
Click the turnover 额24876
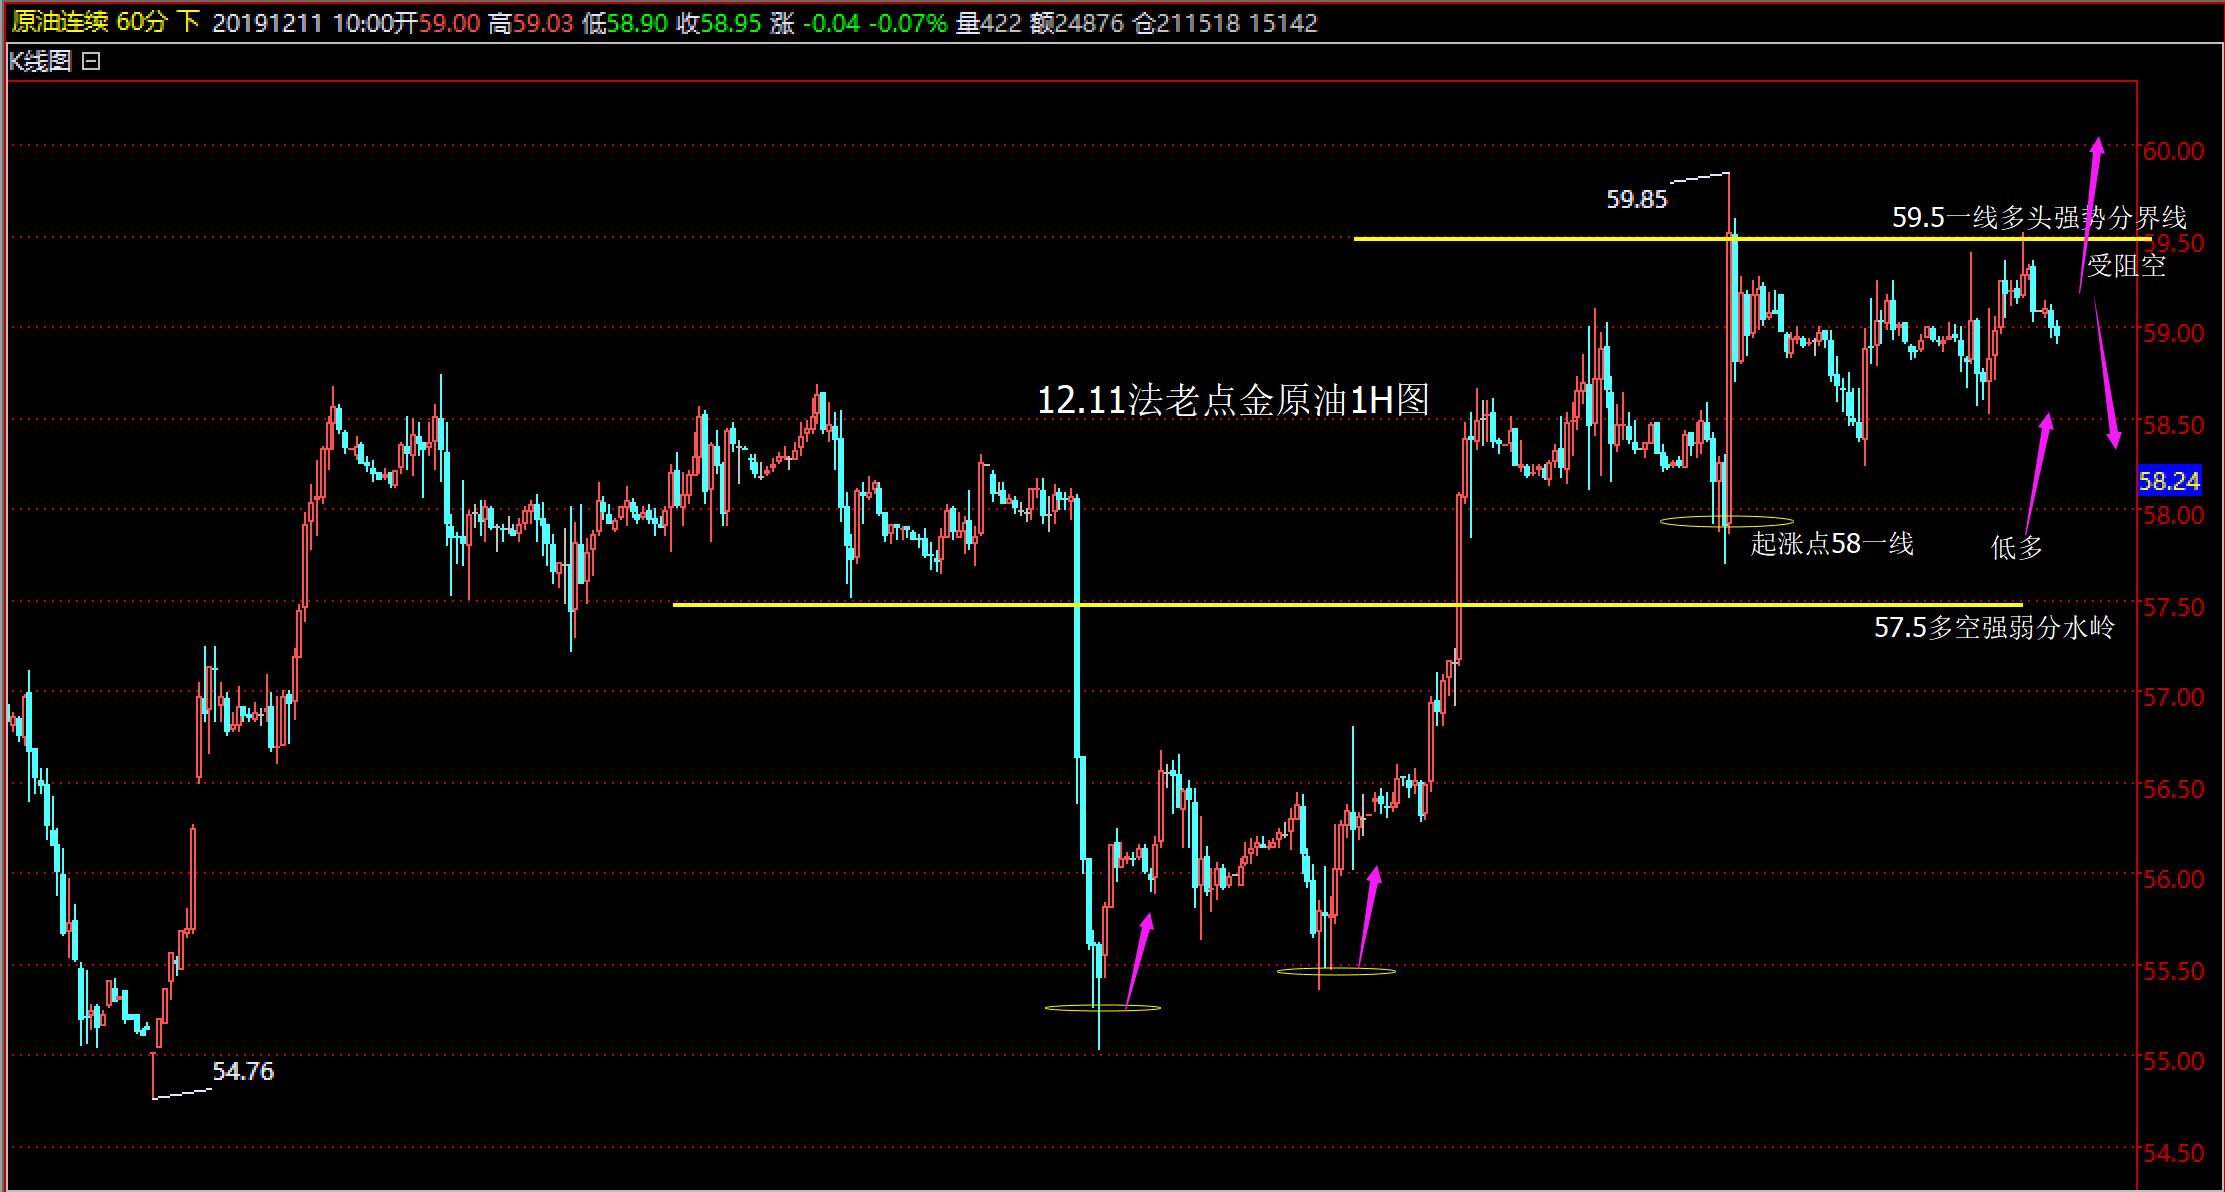click(x=1077, y=23)
